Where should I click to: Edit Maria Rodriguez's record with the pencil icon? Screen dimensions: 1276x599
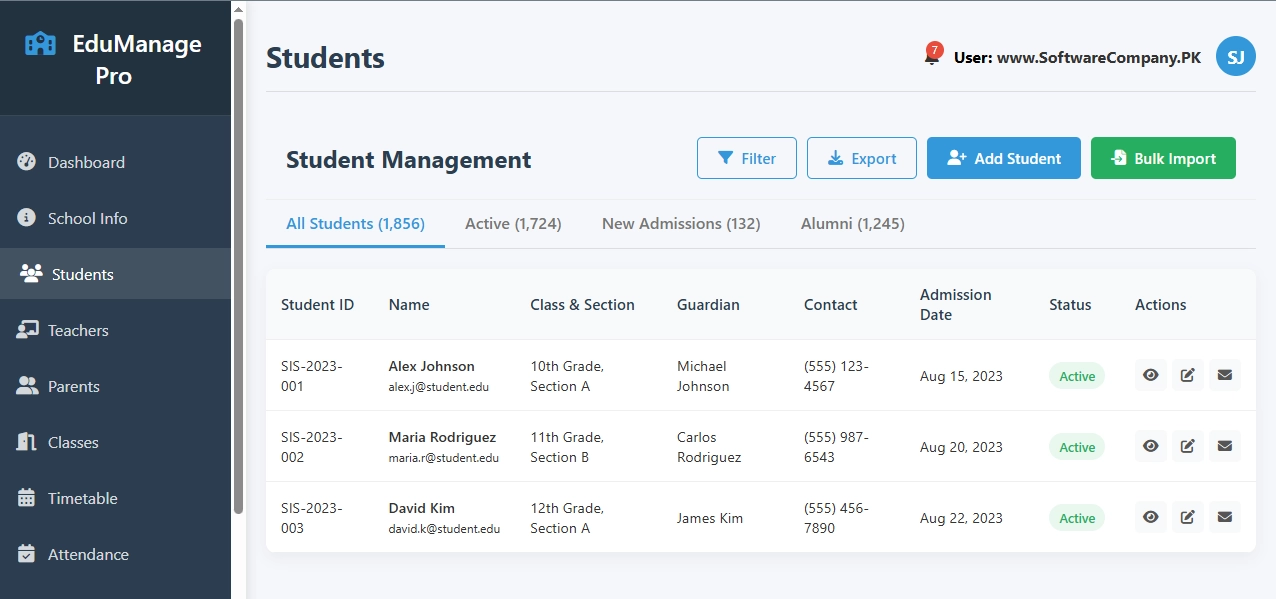1187,445
